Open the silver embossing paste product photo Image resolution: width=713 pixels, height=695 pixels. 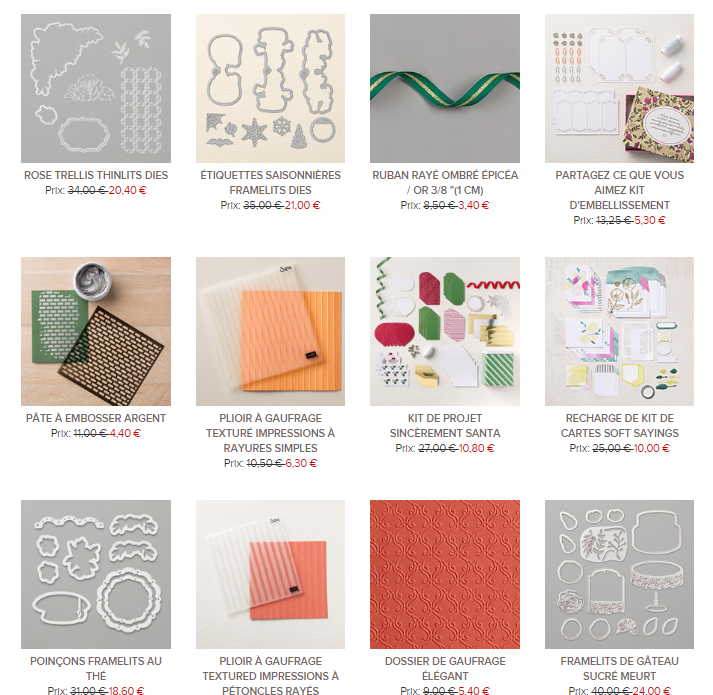[96, 331]
